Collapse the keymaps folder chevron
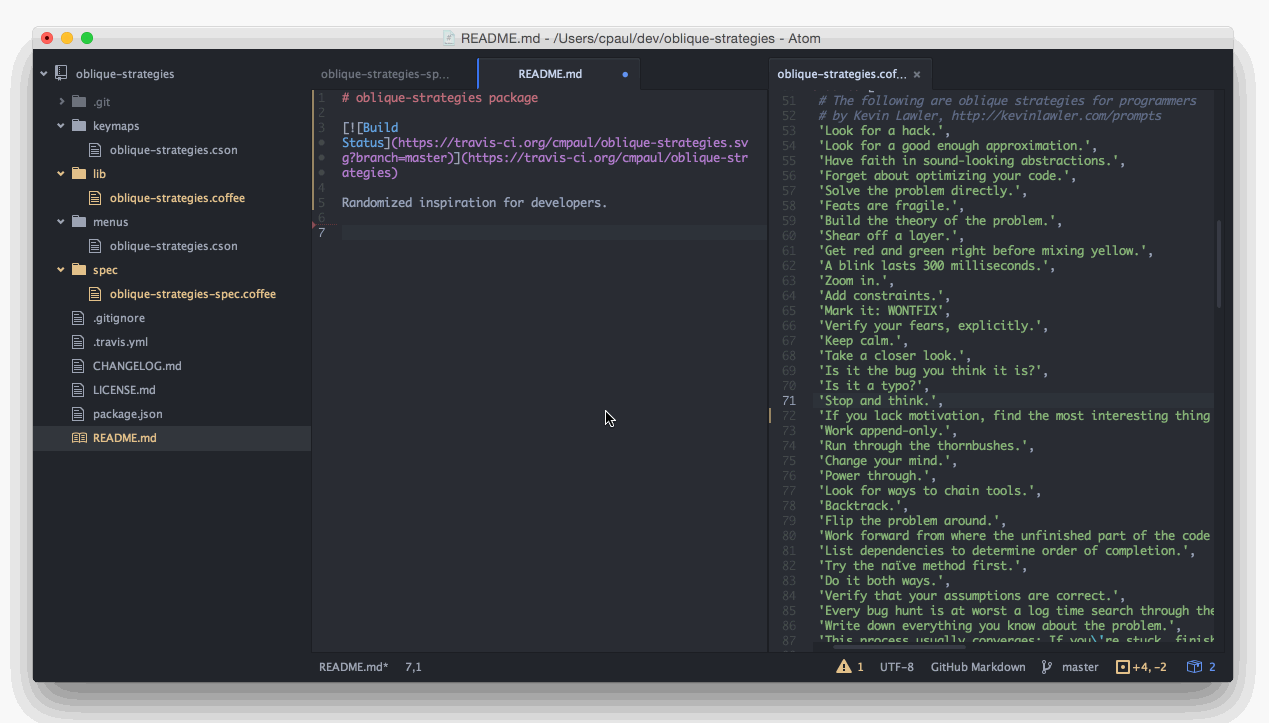This screenshot has width=1269, height=723. (61, 126)
